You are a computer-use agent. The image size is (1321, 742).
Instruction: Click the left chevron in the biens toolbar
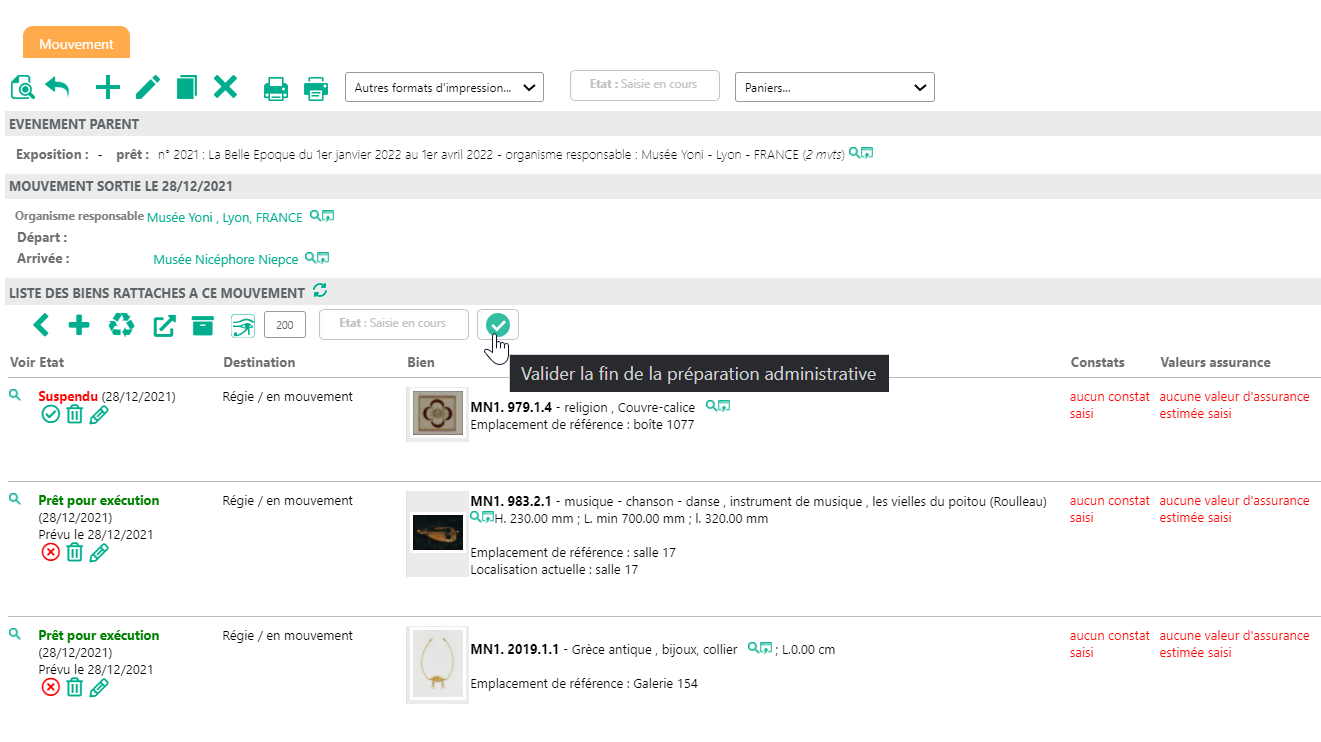[x=41, y=325]
